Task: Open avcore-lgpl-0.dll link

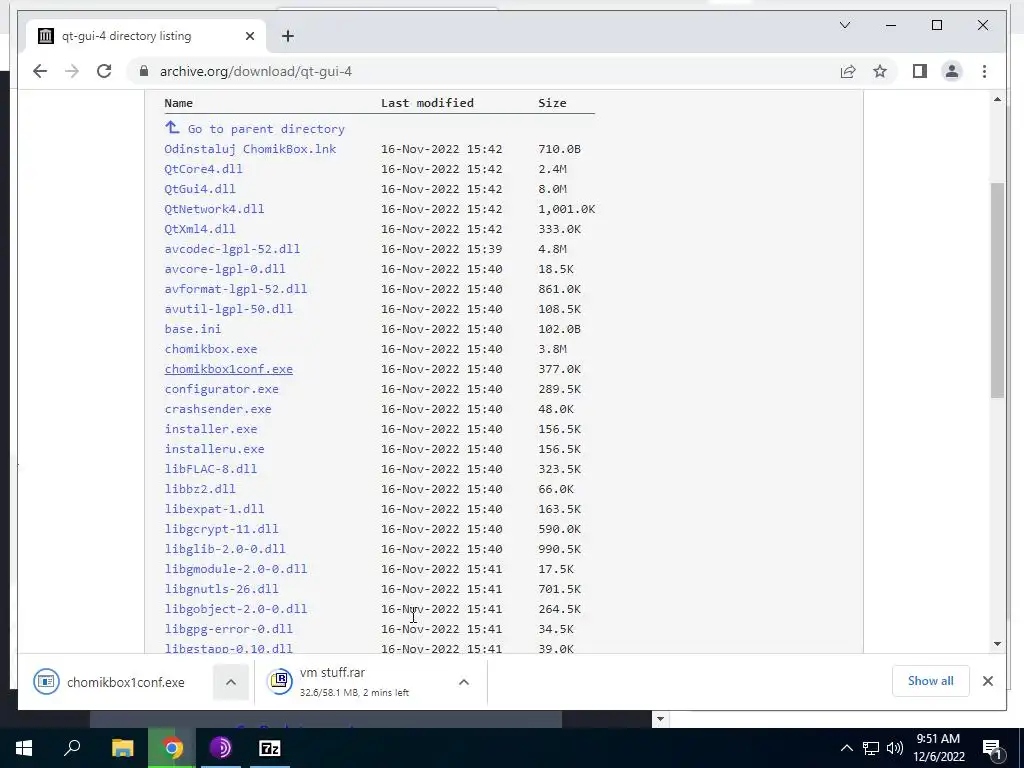Action: tap(225, 268)
